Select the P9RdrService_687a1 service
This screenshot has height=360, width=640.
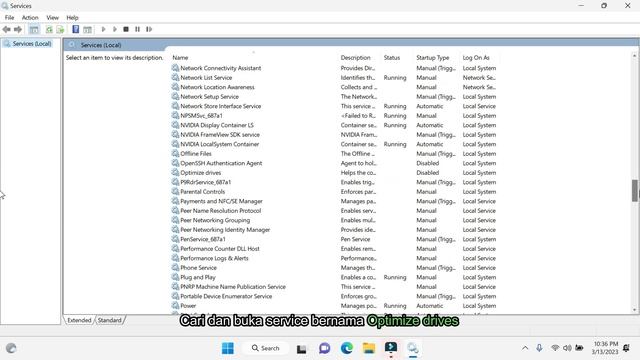pyautogui.click(x=205, y=182)
